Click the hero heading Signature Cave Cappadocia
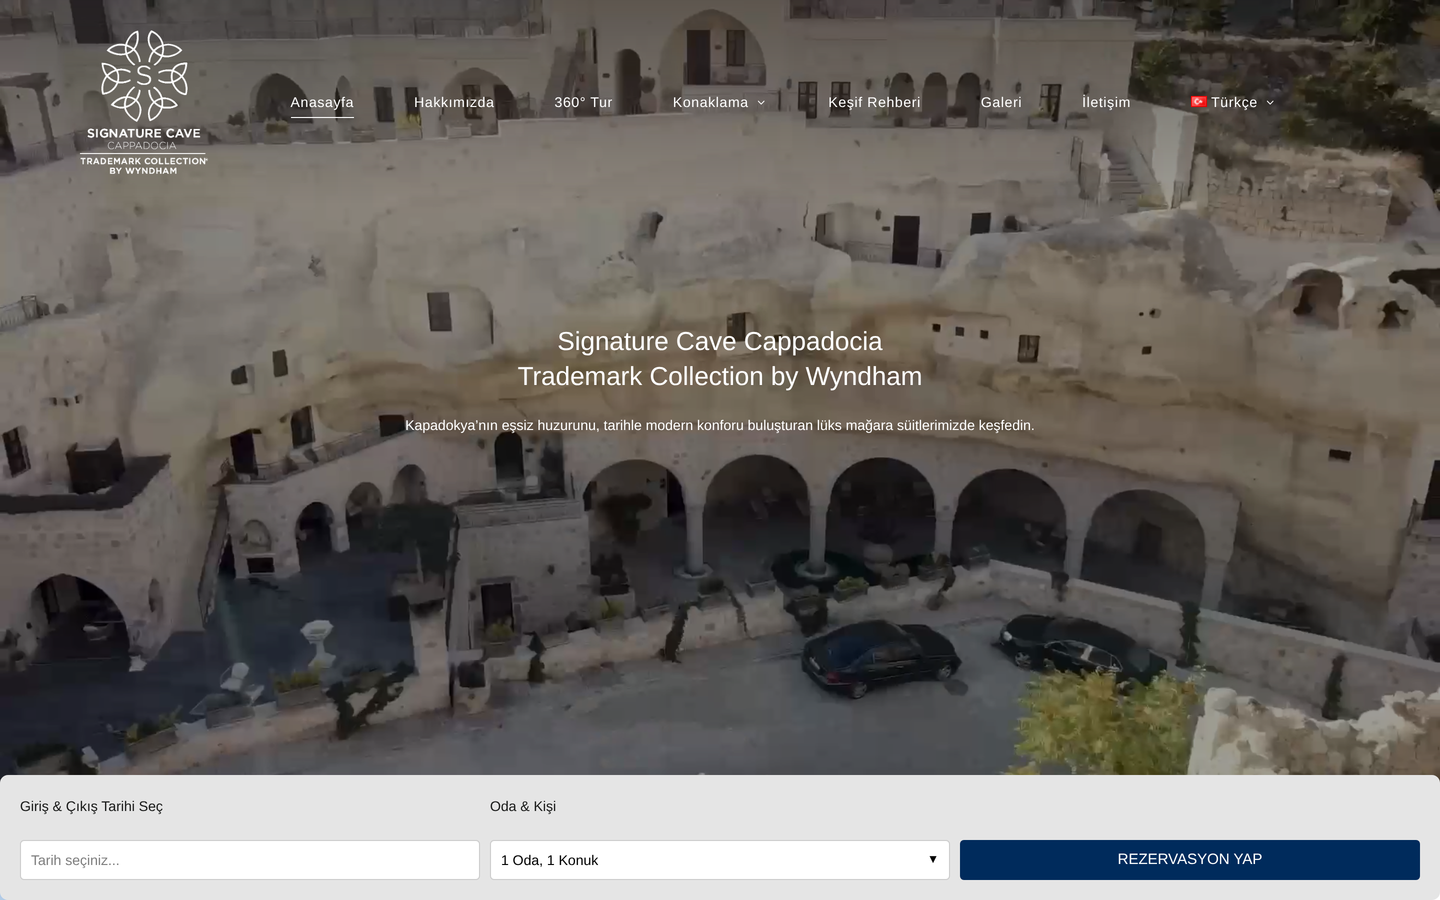Screen dimensions: 1440x900 pyautogui.click(x=720, y=341)
